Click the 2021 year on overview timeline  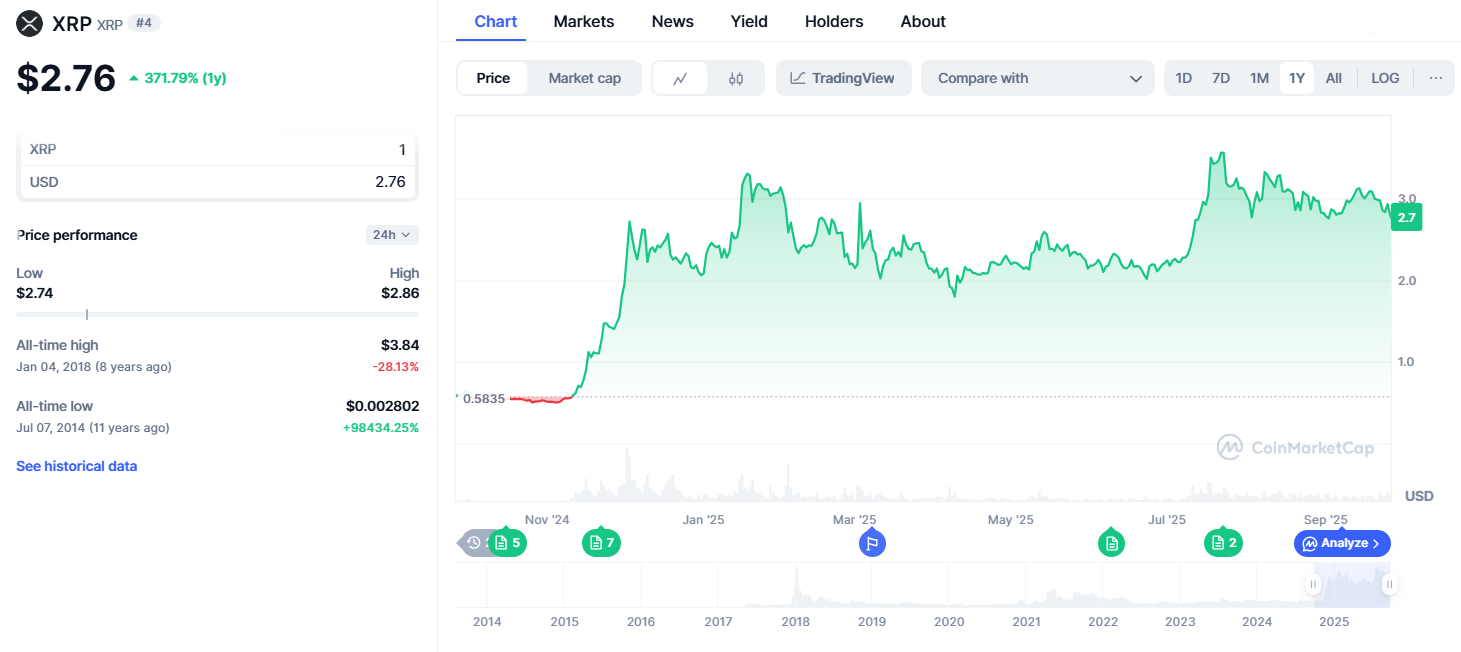point(1026,621)
